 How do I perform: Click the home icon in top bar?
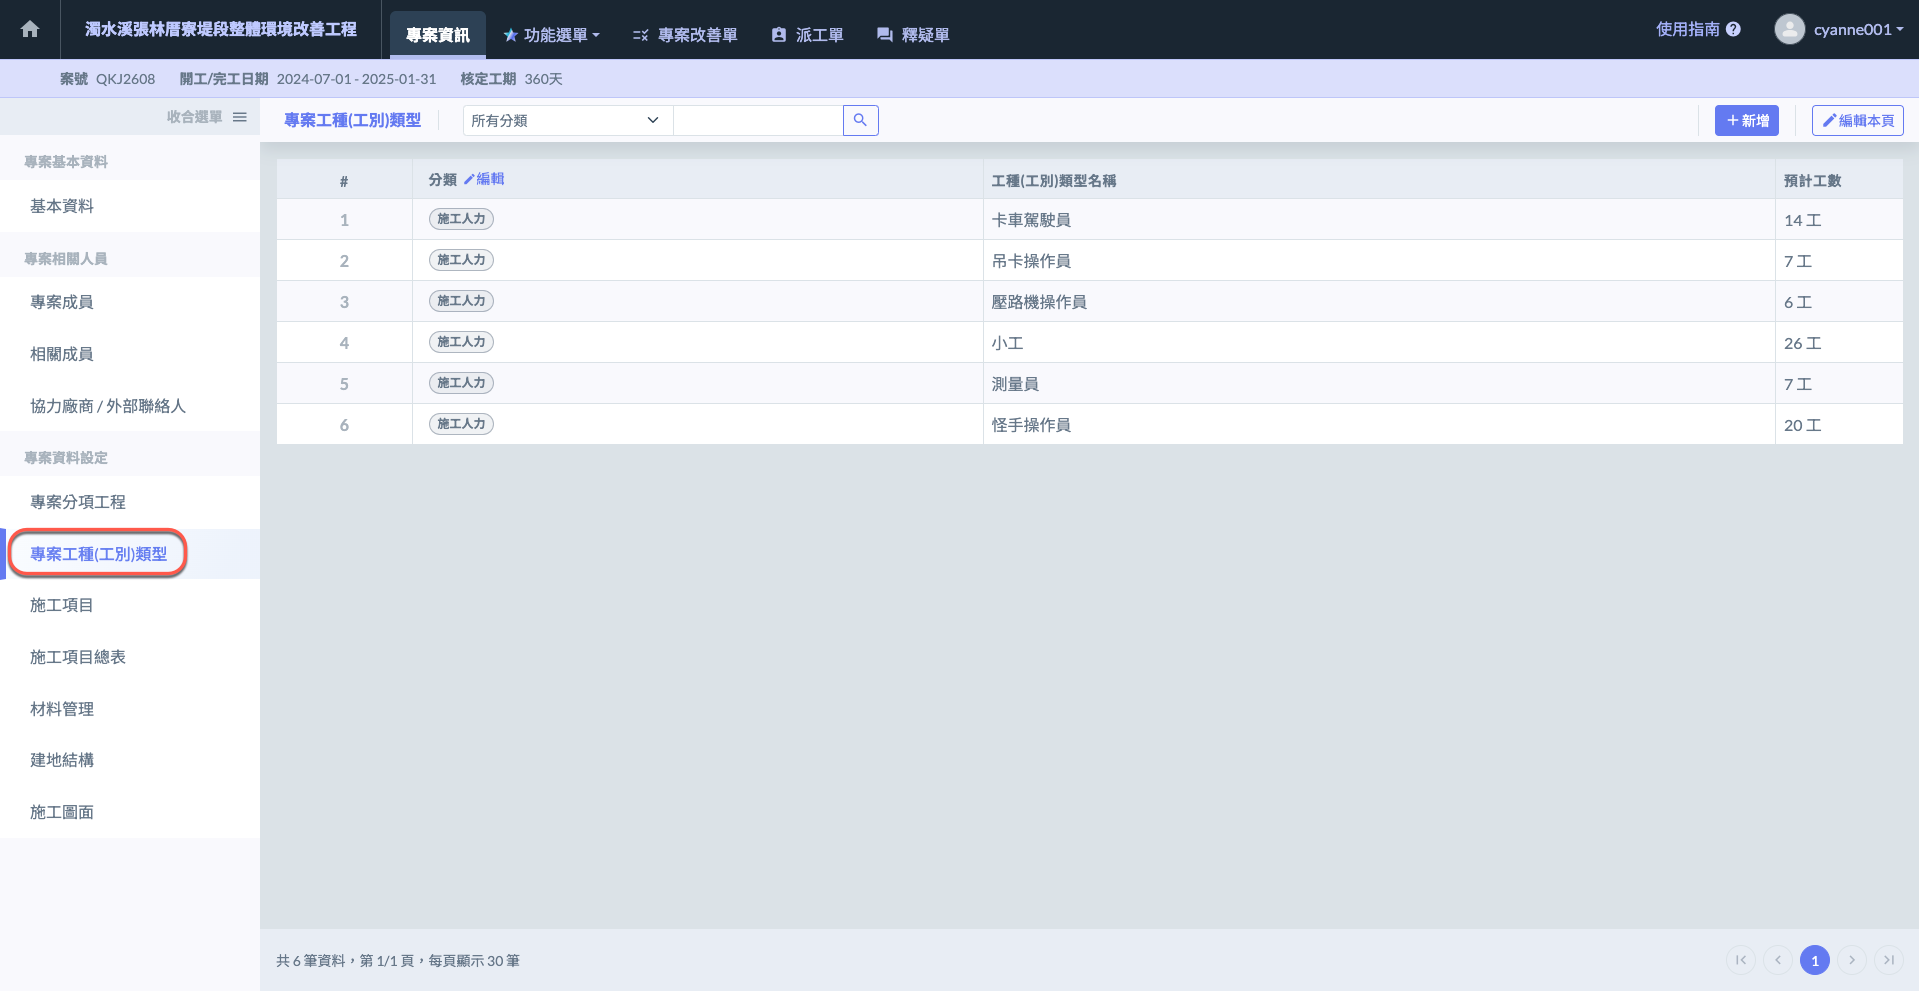click(30, 29)
